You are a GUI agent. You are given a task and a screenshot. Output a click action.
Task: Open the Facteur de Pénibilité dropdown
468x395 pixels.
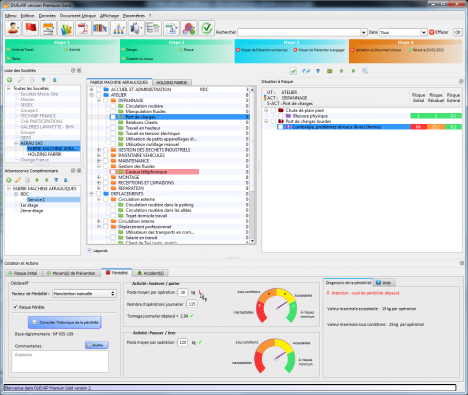tap(84, 293)
